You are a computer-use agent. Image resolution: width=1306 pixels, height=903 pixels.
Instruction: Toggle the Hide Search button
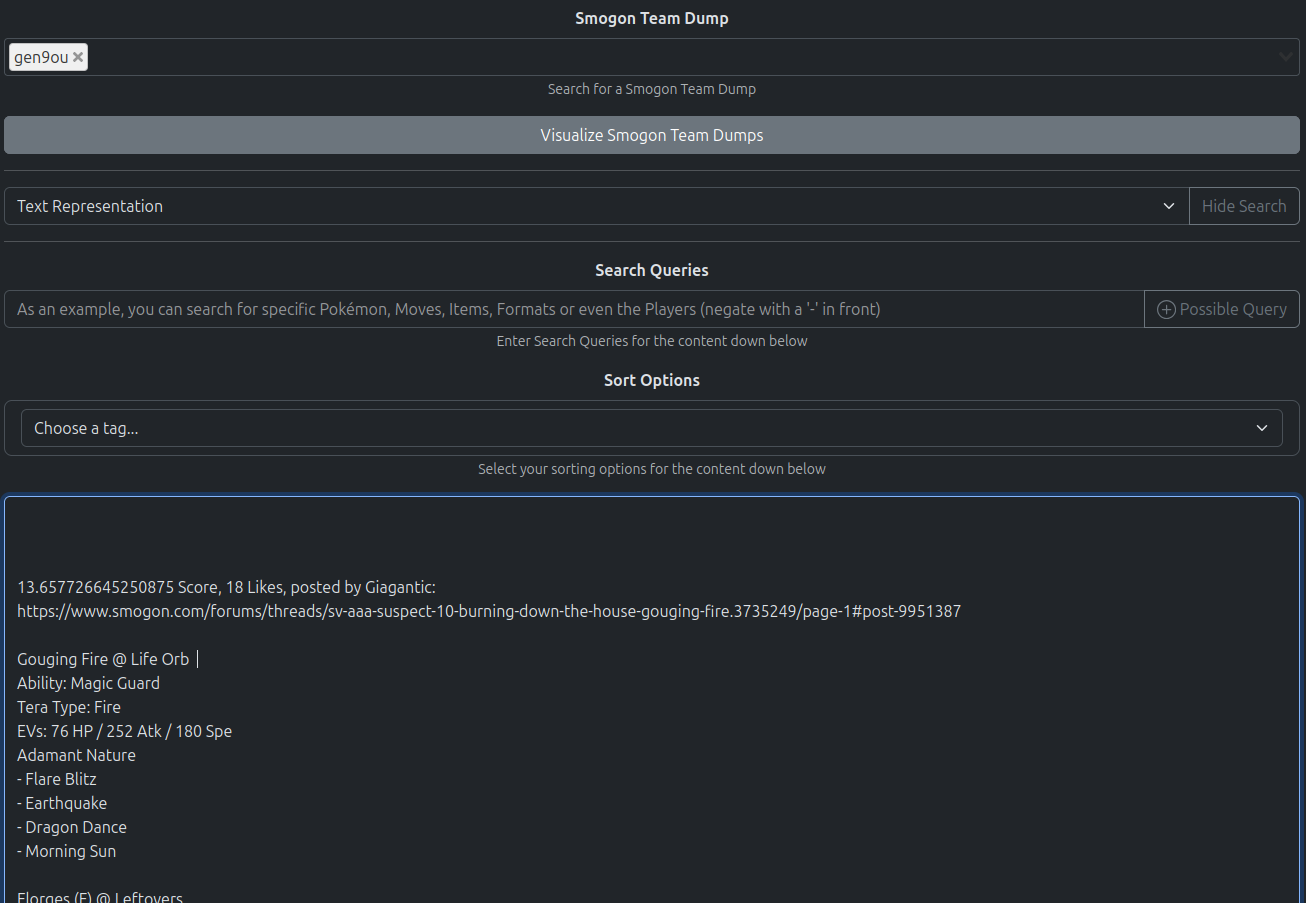tap(1244, 206)
